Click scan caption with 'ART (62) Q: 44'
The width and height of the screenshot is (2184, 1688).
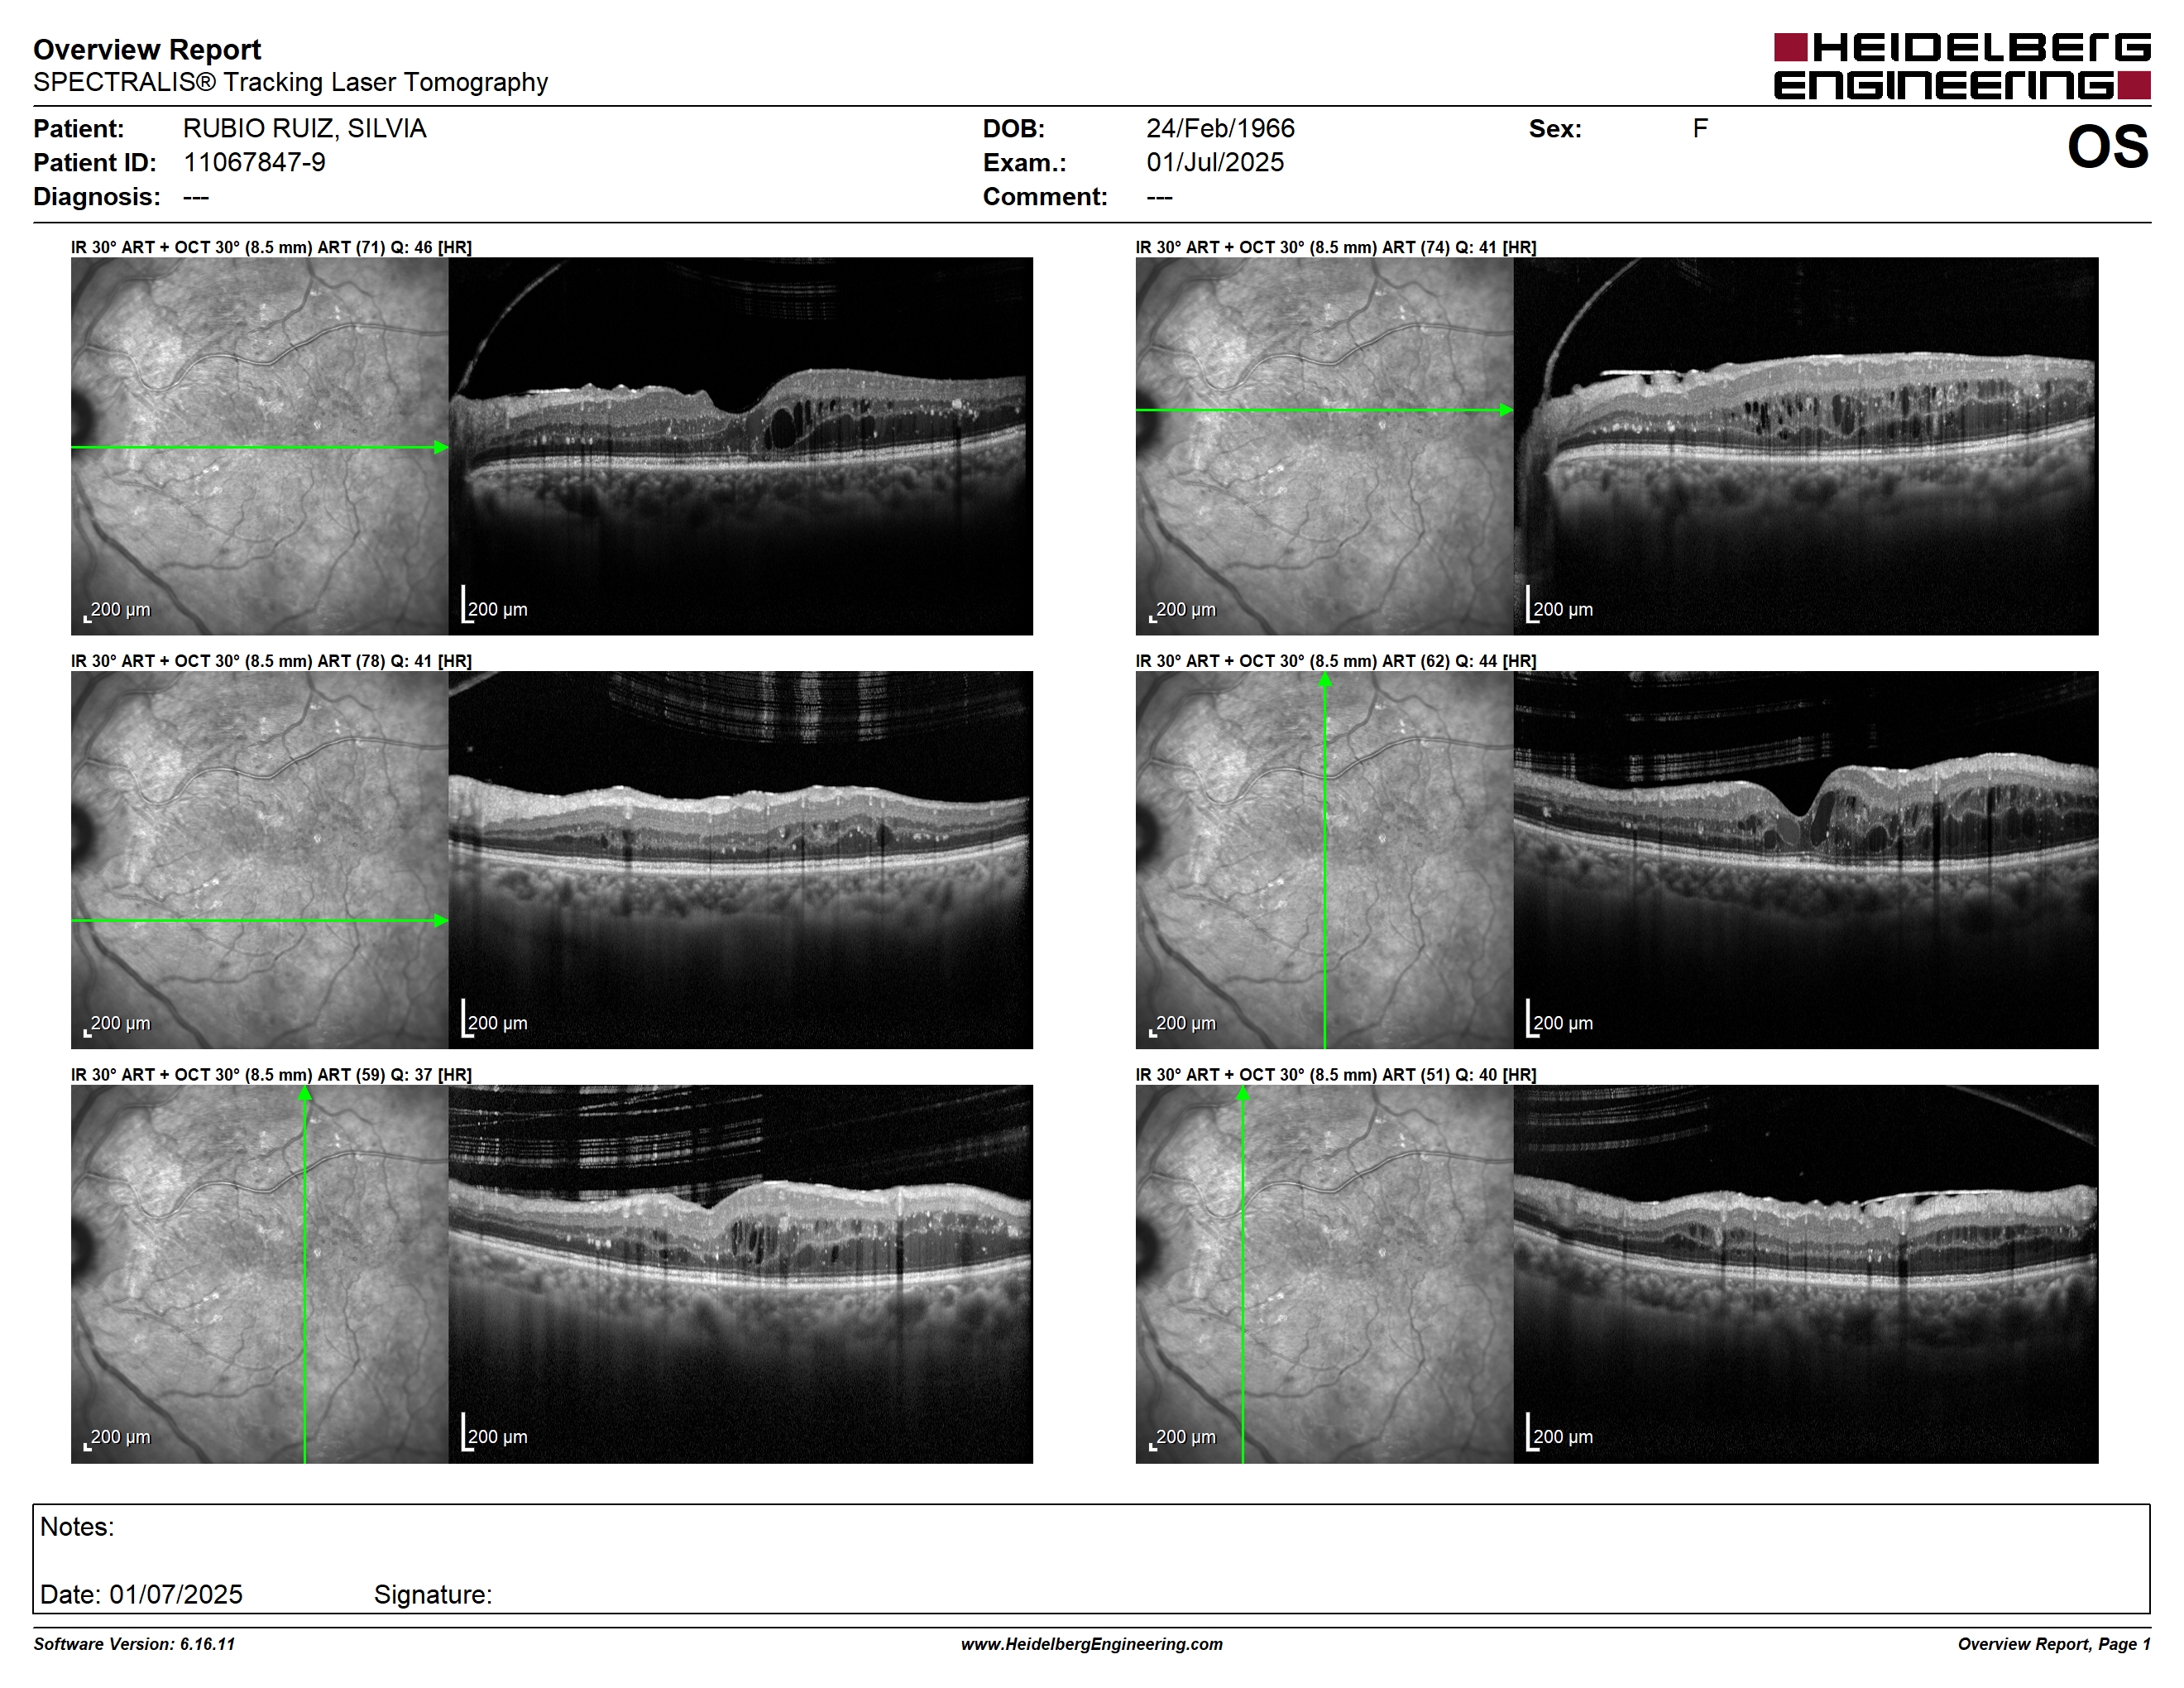[x=1336, y=661]
